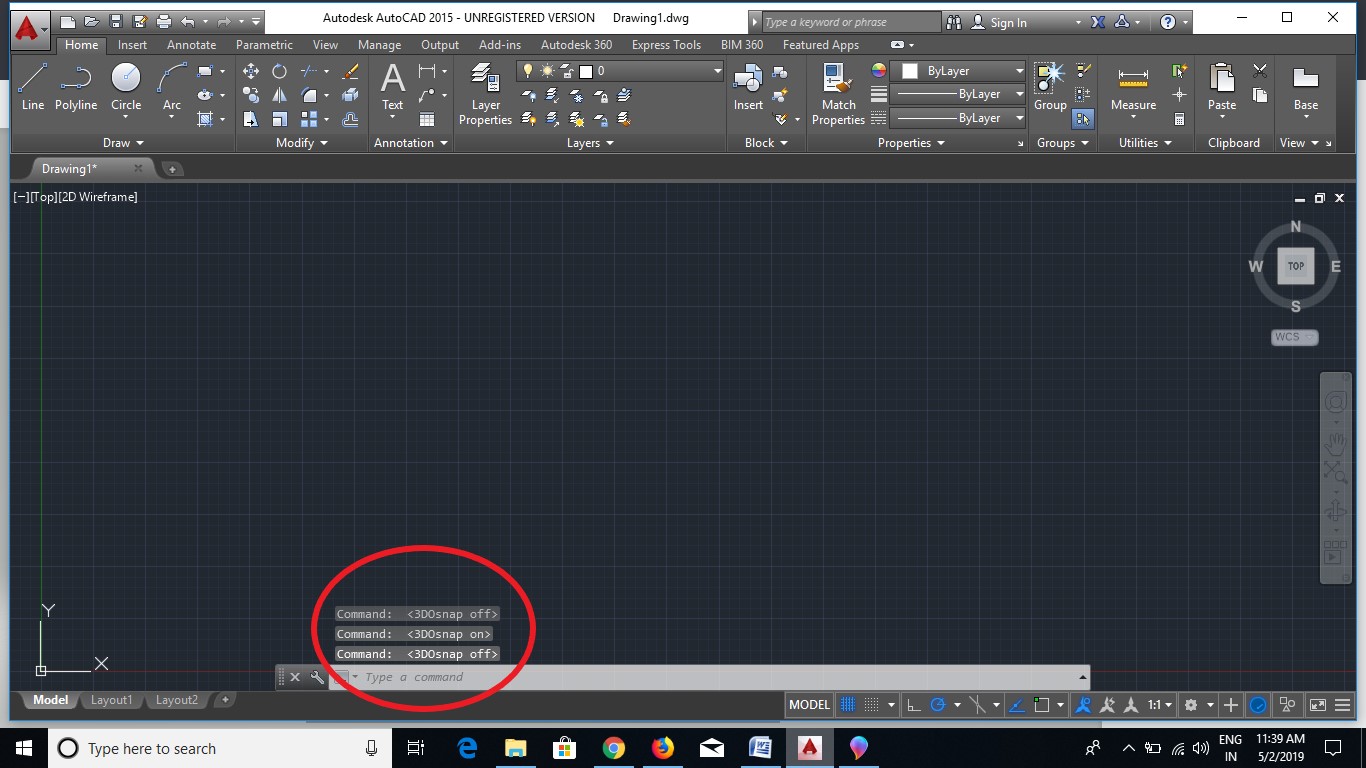Toggle the grid display in status bar

coord(845,705)
